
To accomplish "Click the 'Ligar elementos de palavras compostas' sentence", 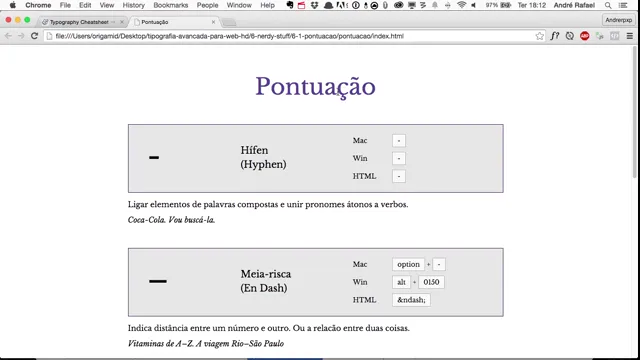I will pos(268,204).
